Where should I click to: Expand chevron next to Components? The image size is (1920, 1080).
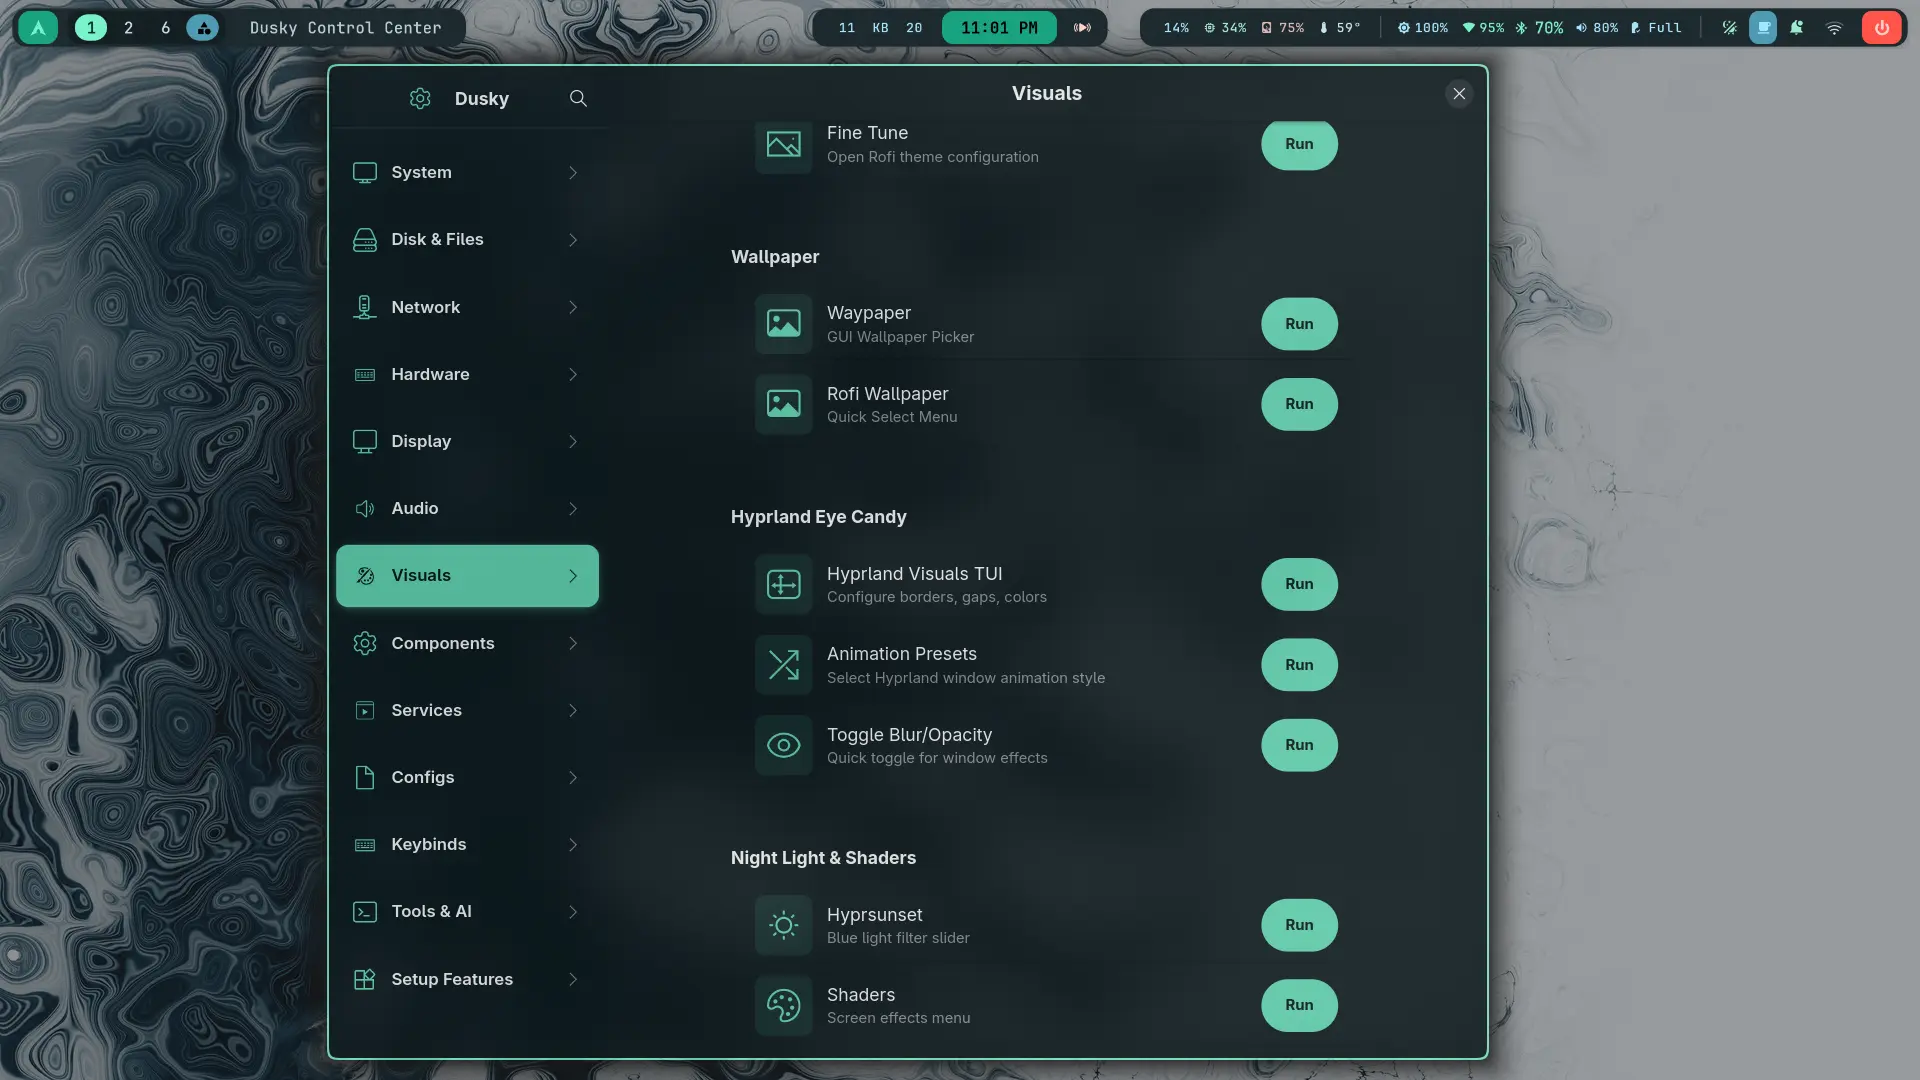coord(573,643)
